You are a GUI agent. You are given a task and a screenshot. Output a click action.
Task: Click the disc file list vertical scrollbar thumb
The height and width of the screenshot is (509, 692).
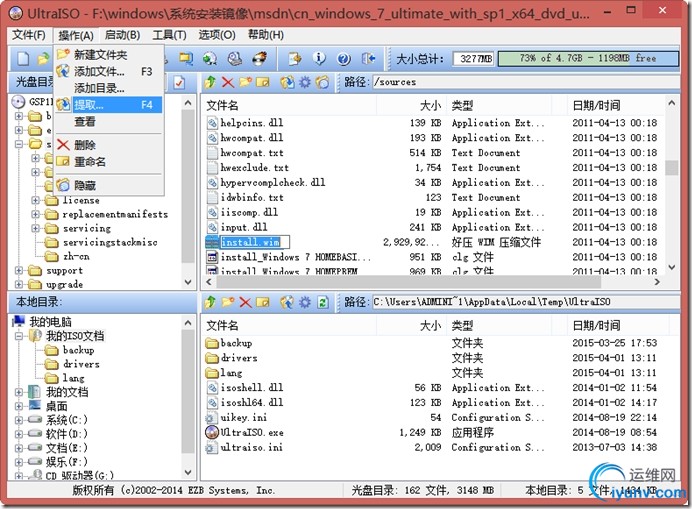pos(672,168)
